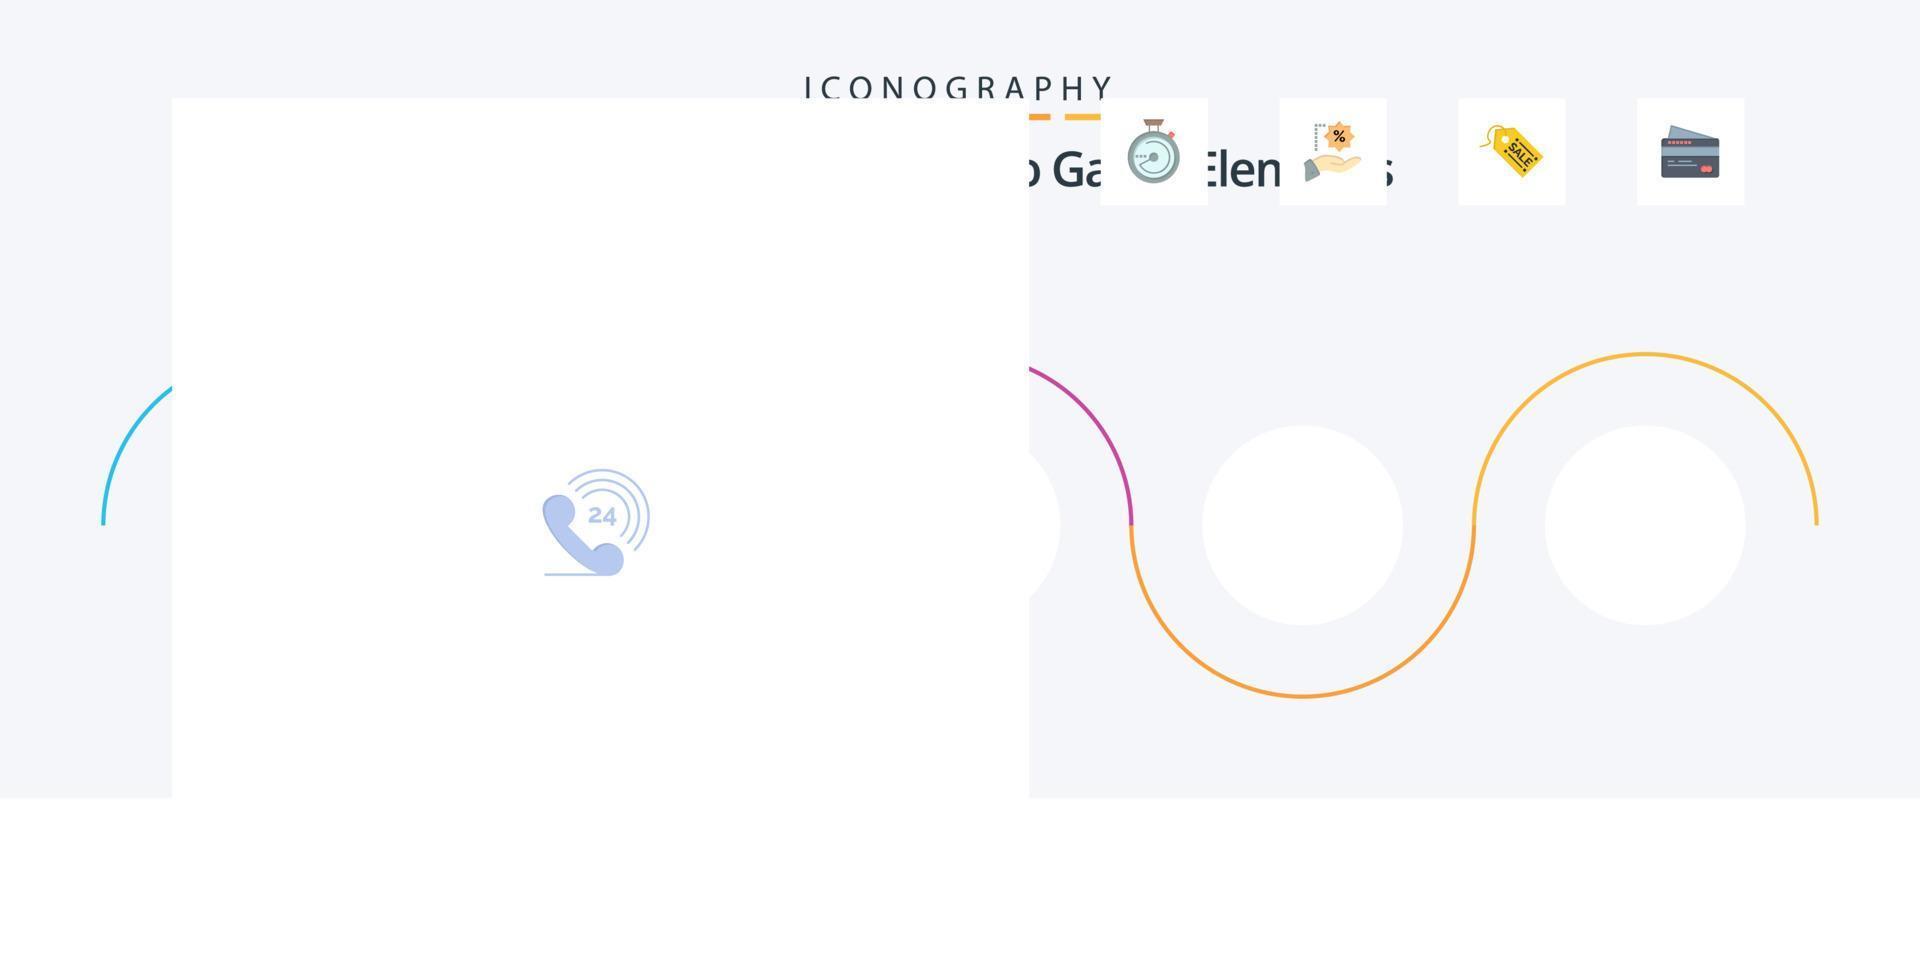The image size is (1920, 955).
Task: Open the yellow SALE tag icon
Action: click(1511, 151)
